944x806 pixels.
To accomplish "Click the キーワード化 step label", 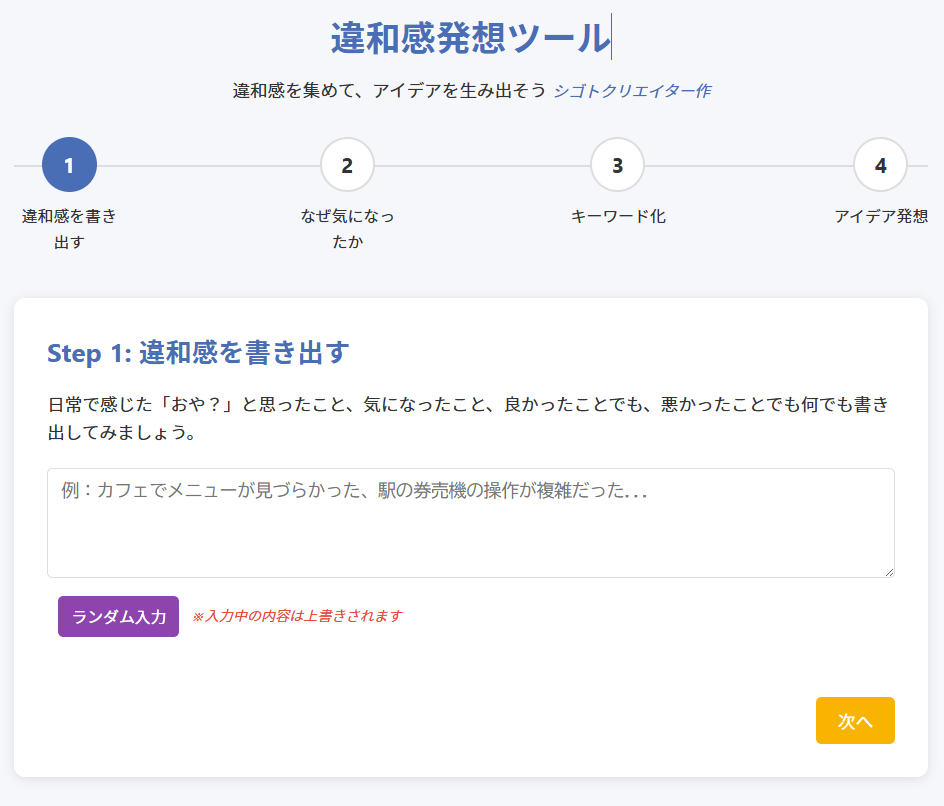I will tap(617, 216).
